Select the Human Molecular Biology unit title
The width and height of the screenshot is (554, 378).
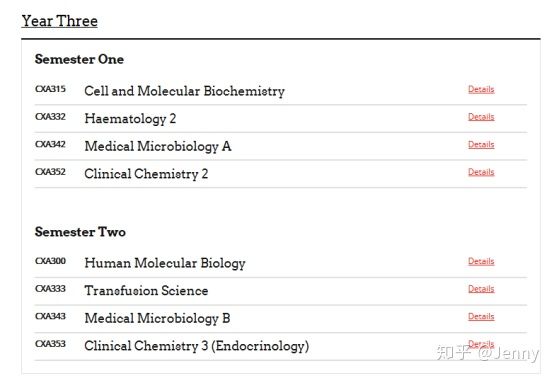(x=165, y=263)
